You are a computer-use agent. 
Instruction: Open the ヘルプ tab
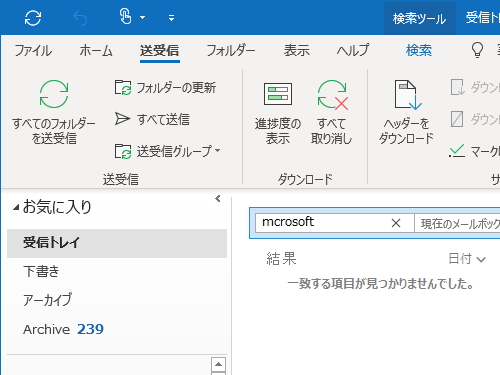coord(353,51)
